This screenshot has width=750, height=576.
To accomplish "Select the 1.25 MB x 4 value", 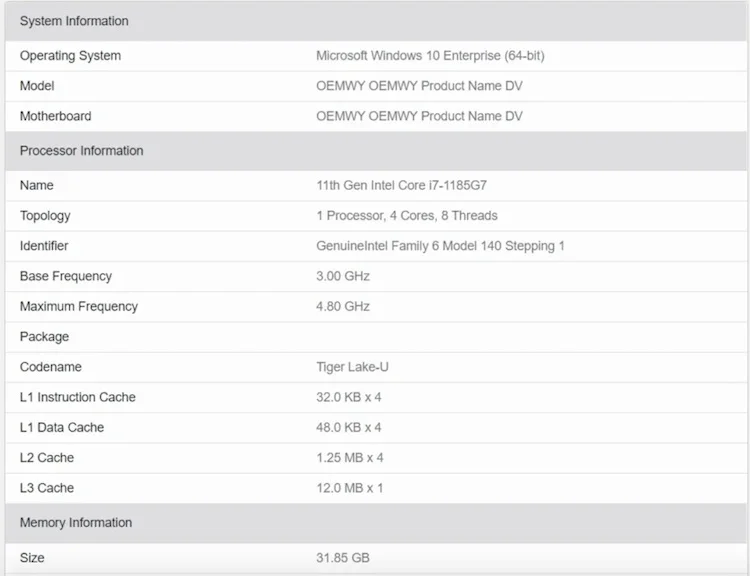I will tap(350, 458).
